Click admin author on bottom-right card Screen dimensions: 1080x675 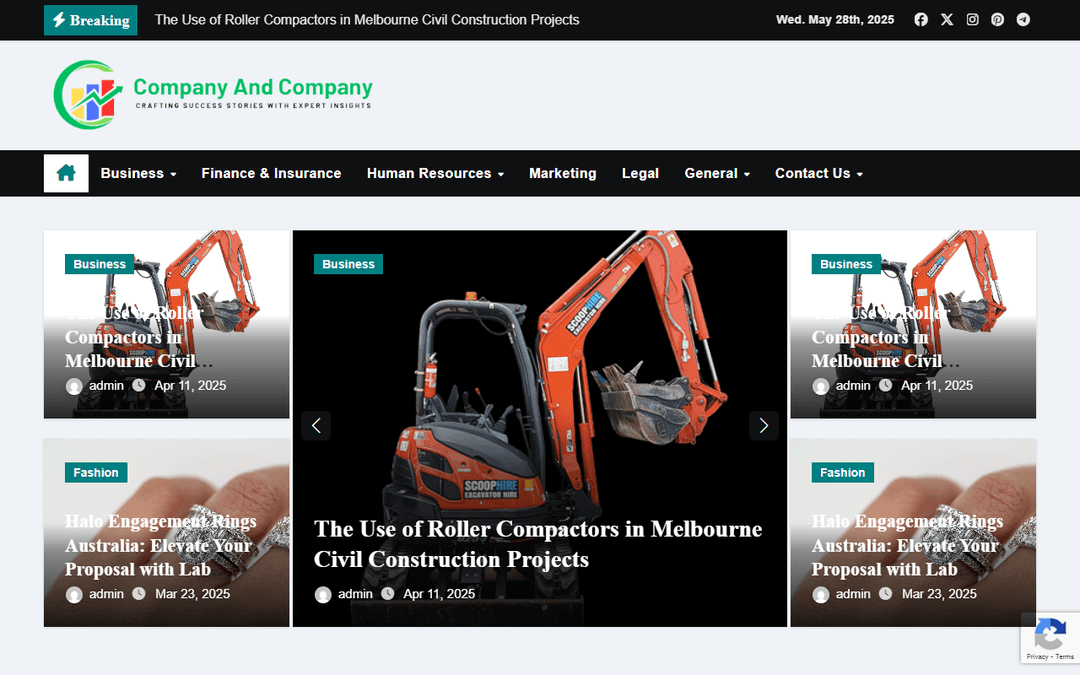click(842, 594)
